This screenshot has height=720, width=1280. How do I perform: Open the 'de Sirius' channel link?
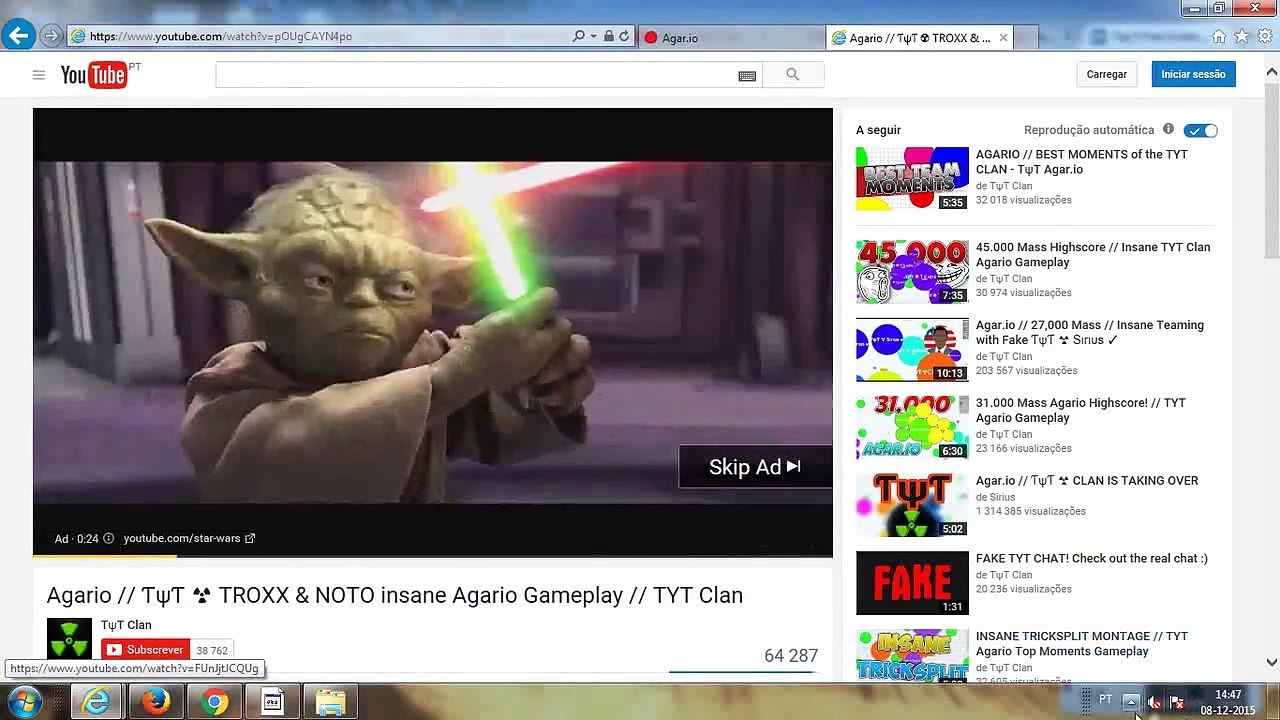[995, 497]
